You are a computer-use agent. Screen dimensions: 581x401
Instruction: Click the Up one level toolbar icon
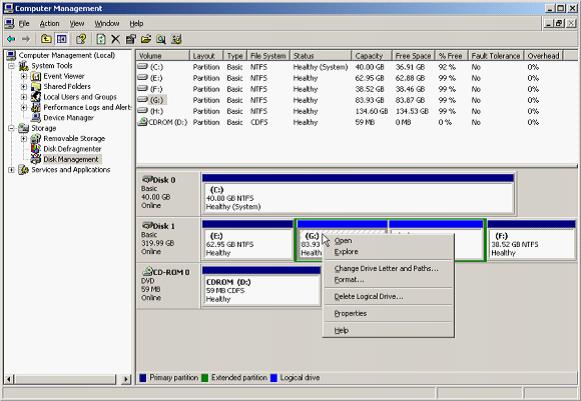pyautogui.click(x=46, y=39)
